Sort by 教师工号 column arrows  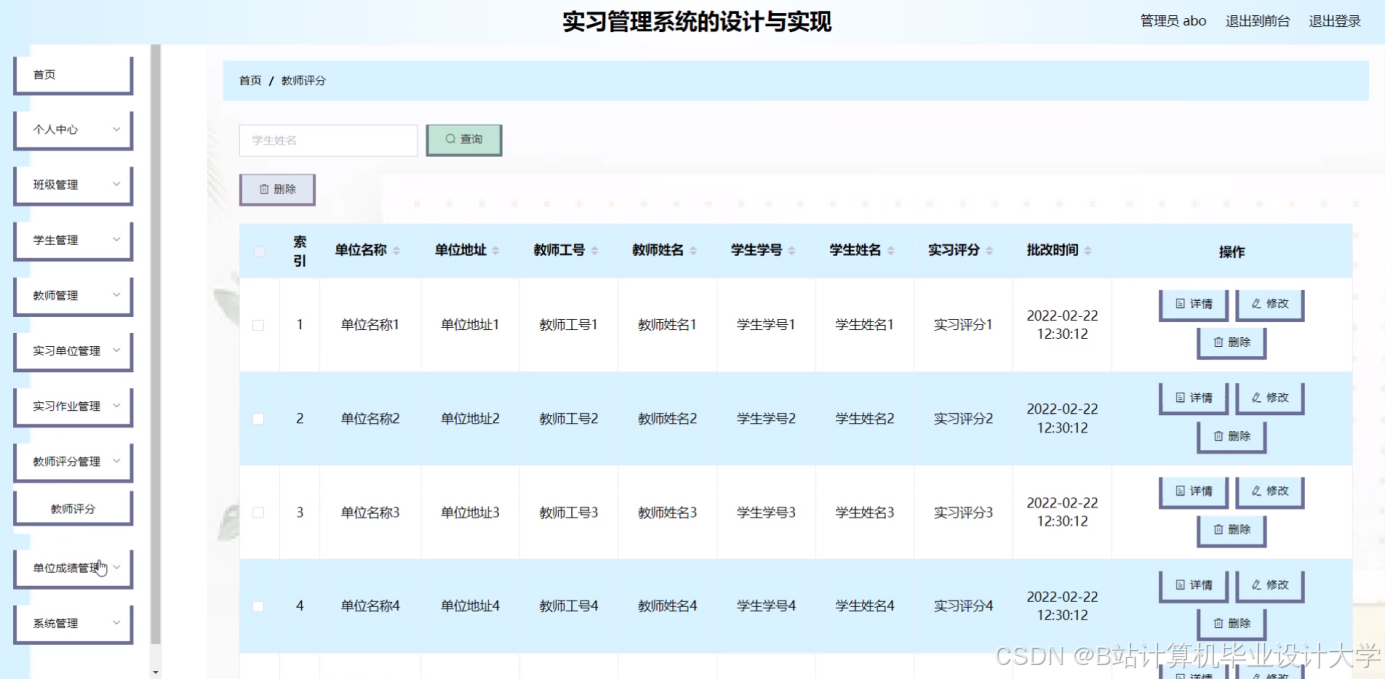pos(594,251)
